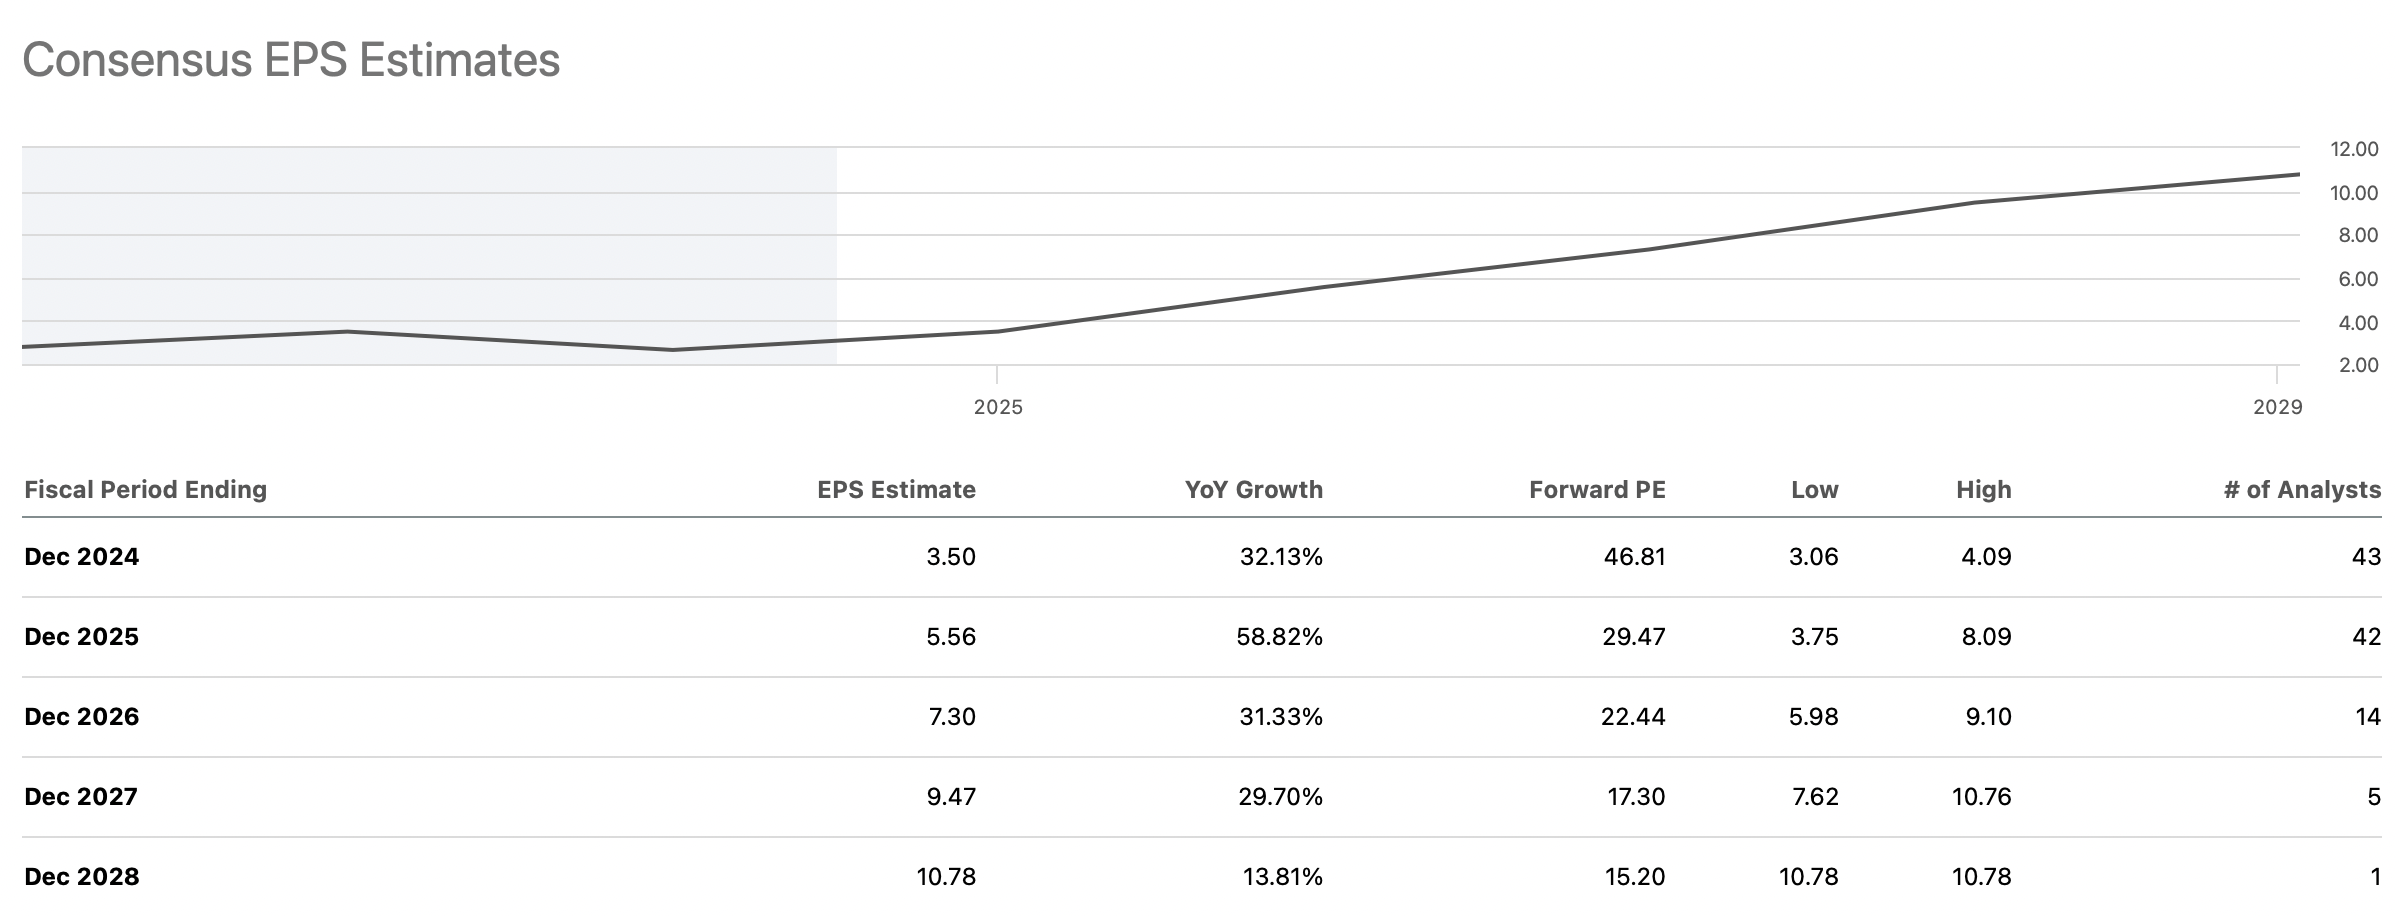Click the 58.82% YoY growth value

(1279, 637)
